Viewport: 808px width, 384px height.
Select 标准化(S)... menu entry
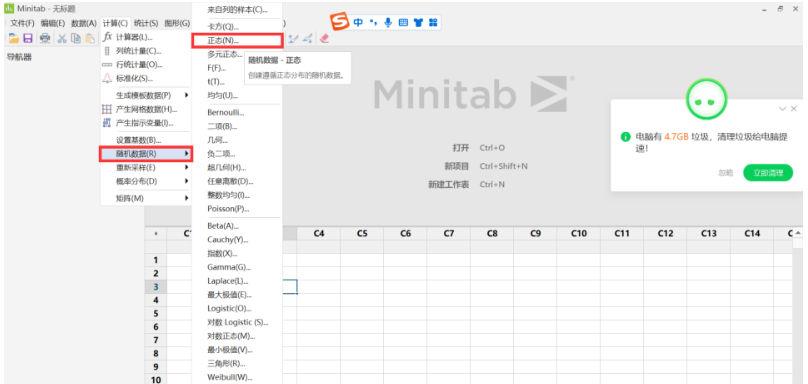coord(146,78)
